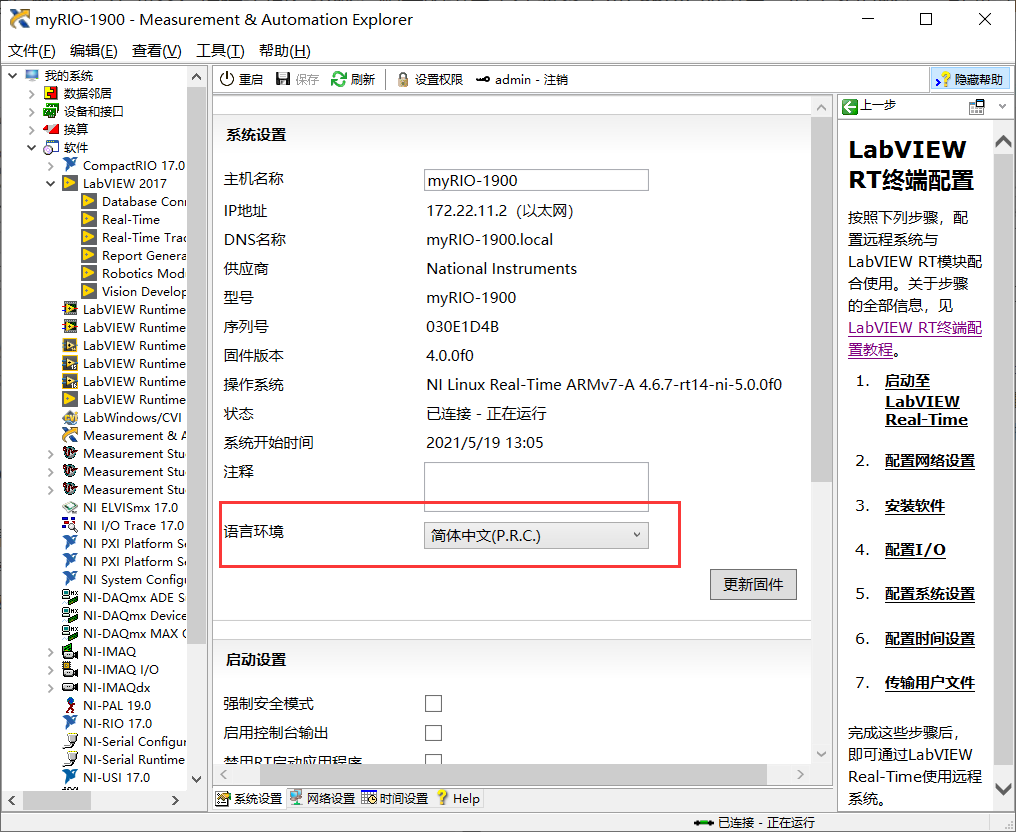Enable 强制安全模式 checkbox
This screenshot has width=1016, height=832.
click(x=433, y=703)
